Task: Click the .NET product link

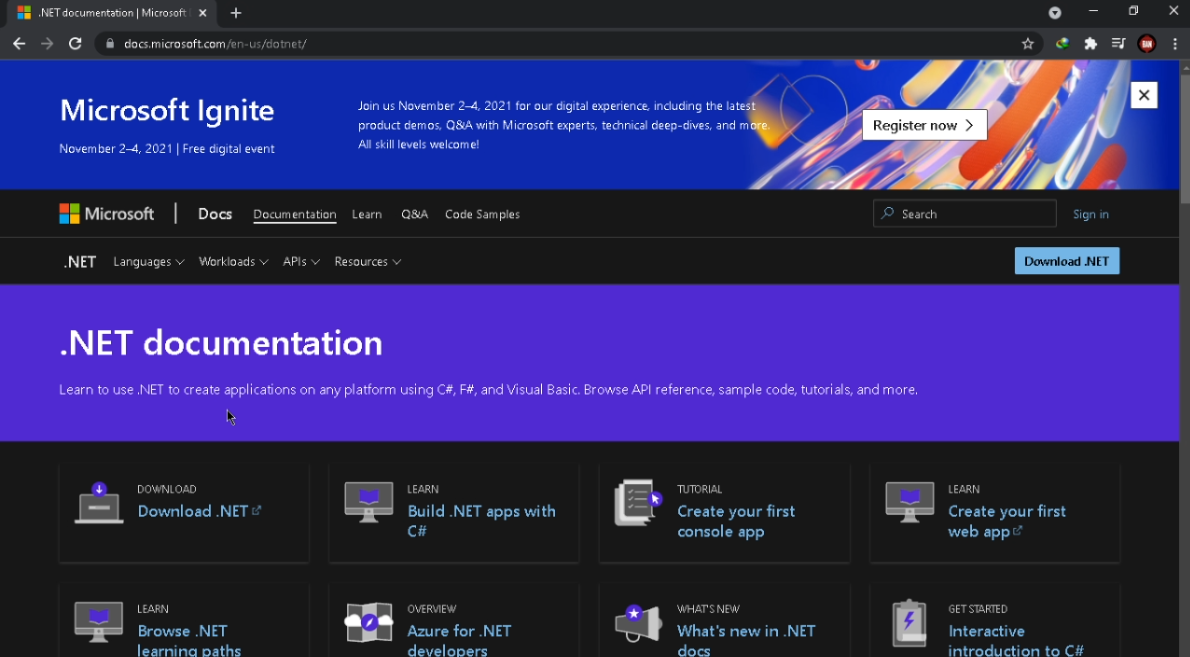Action: coord(80,262)
